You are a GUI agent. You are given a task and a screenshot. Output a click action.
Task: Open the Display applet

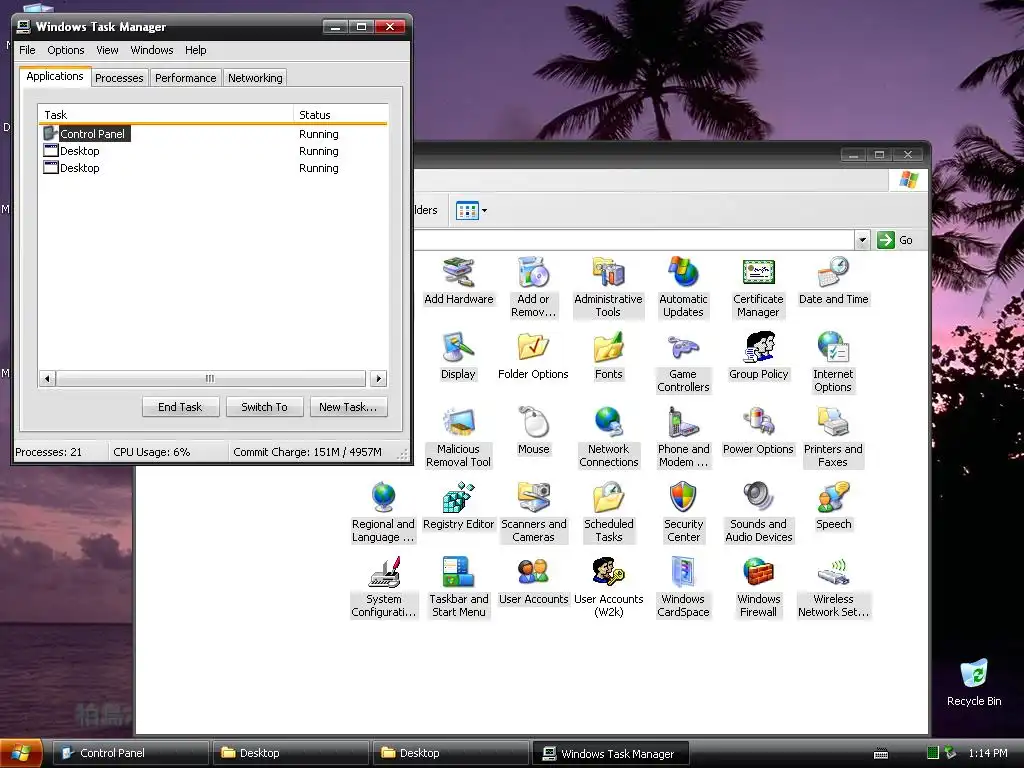(458, 357)
